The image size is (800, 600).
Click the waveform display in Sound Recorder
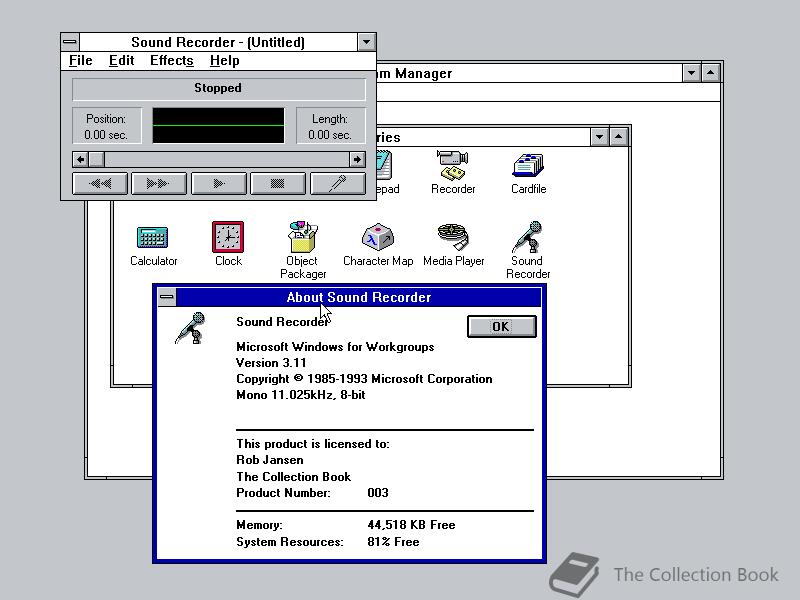tap(218, 126)
